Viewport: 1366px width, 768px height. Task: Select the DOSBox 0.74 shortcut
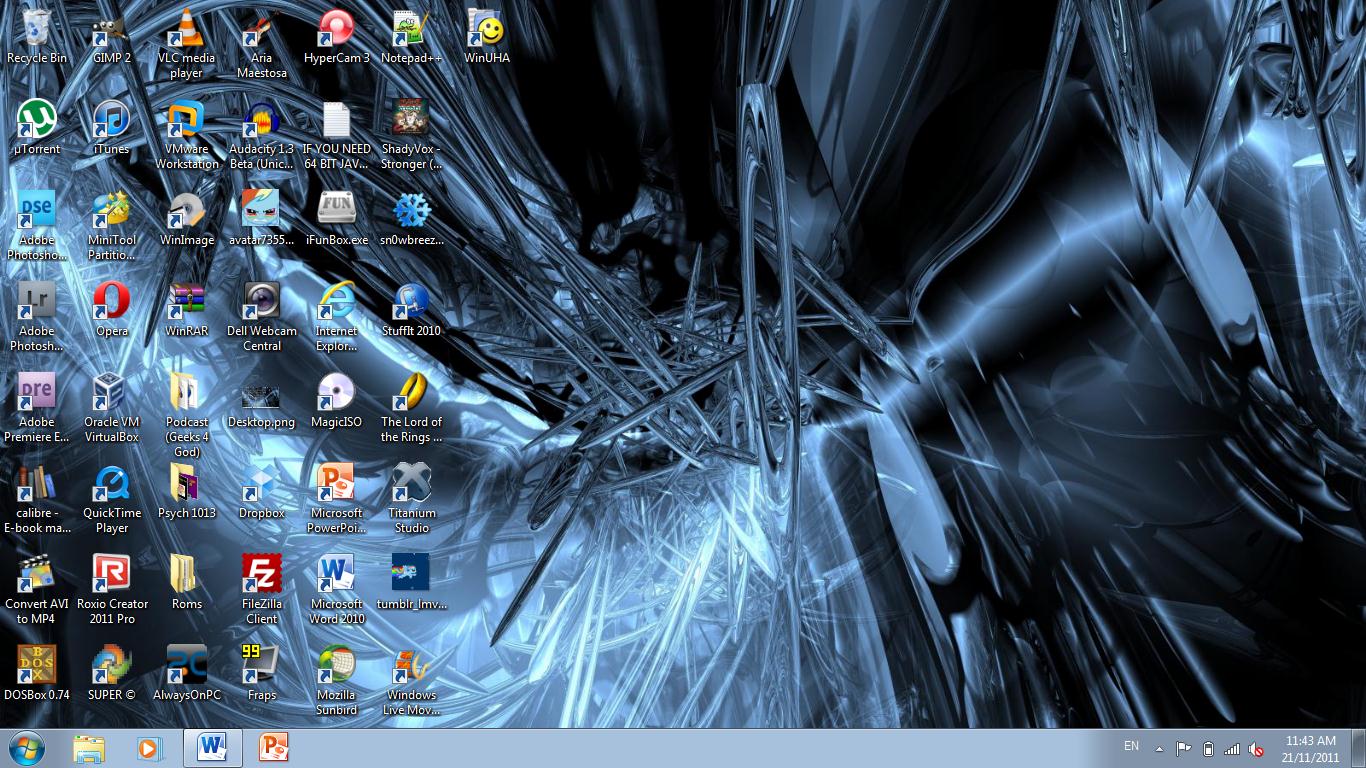pyautogui.click(x=37, y=667)
